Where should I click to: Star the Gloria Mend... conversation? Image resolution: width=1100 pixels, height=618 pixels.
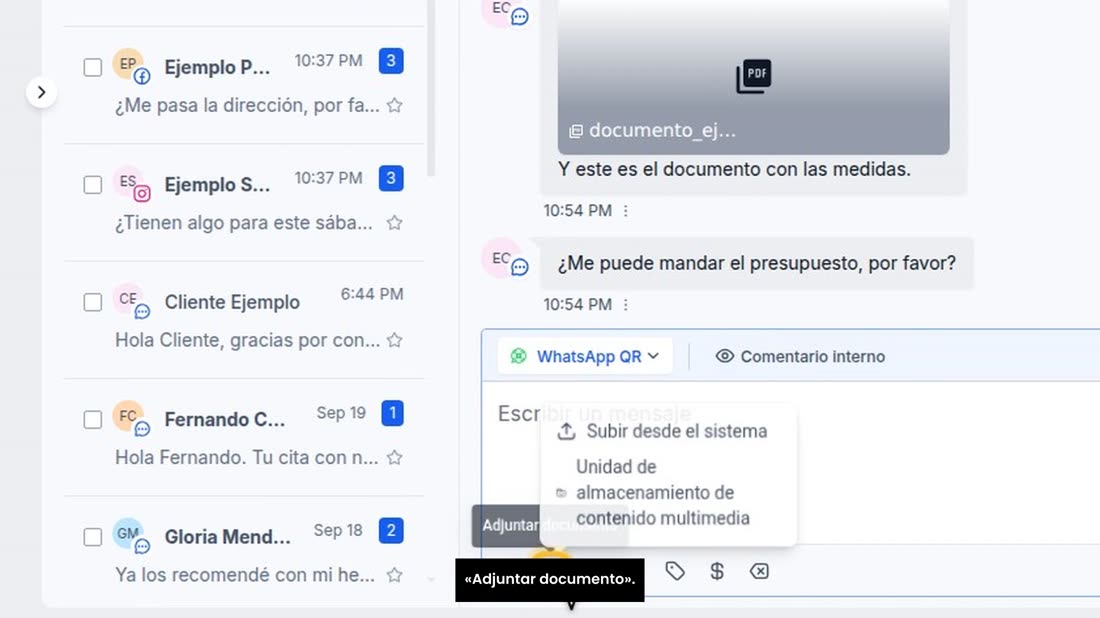[x=395, y=575]
